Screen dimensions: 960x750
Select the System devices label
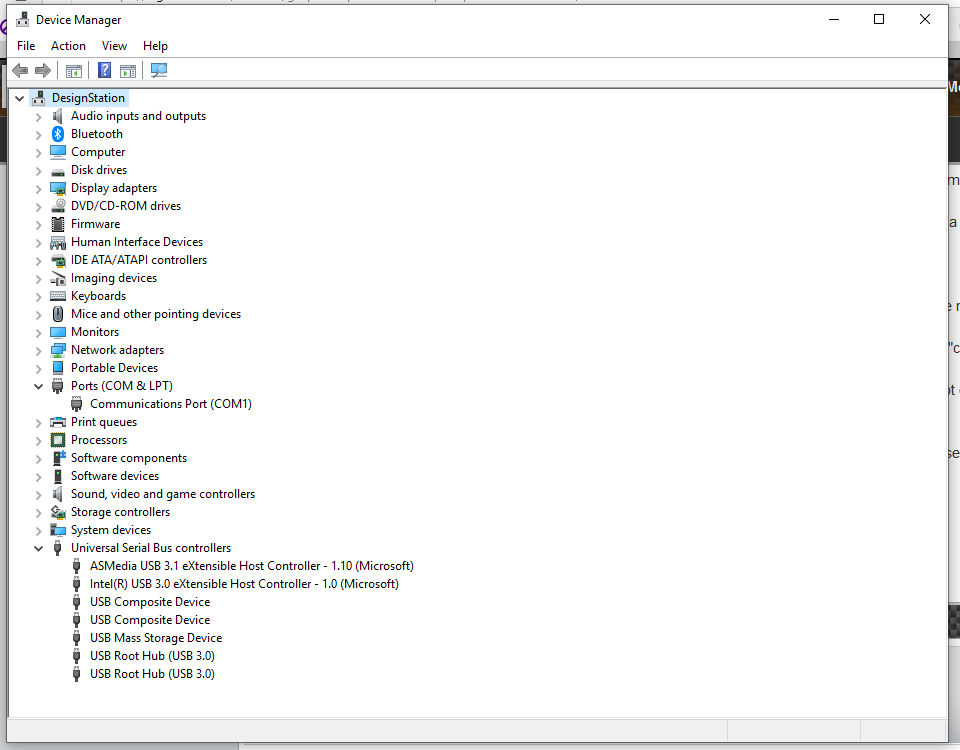click(111, 530)
